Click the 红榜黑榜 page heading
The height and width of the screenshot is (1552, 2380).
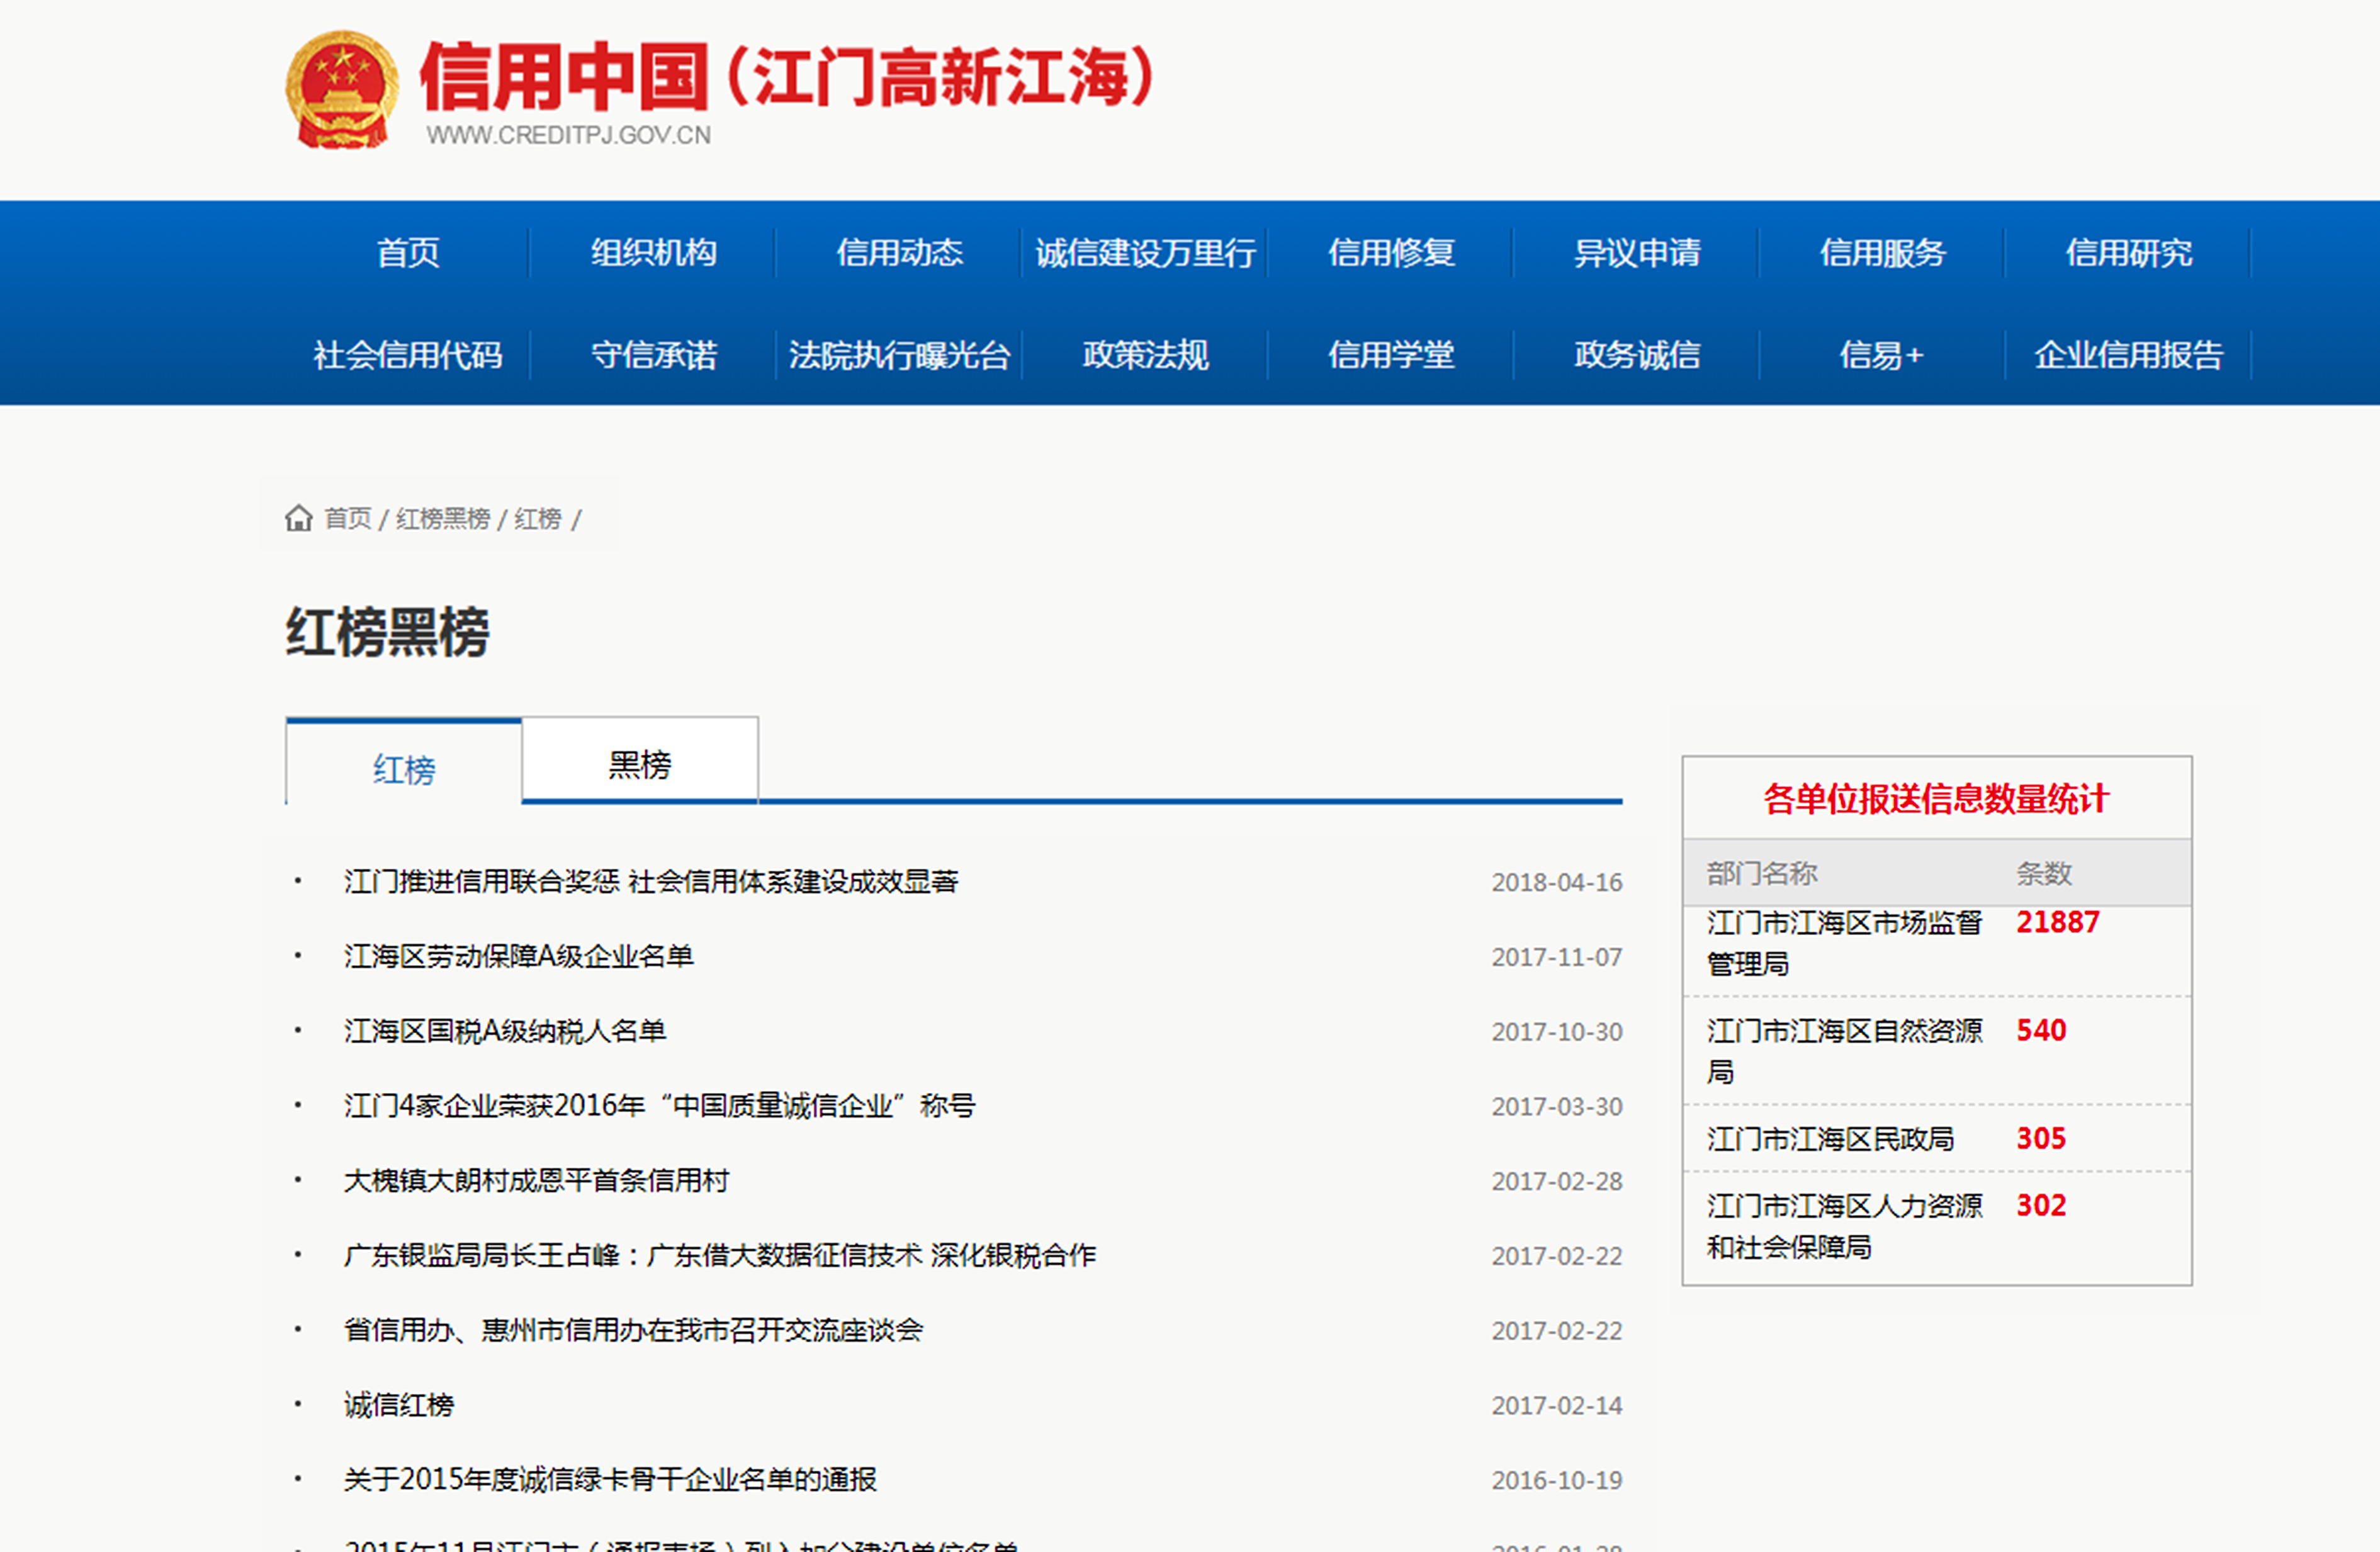click(388, 632)
